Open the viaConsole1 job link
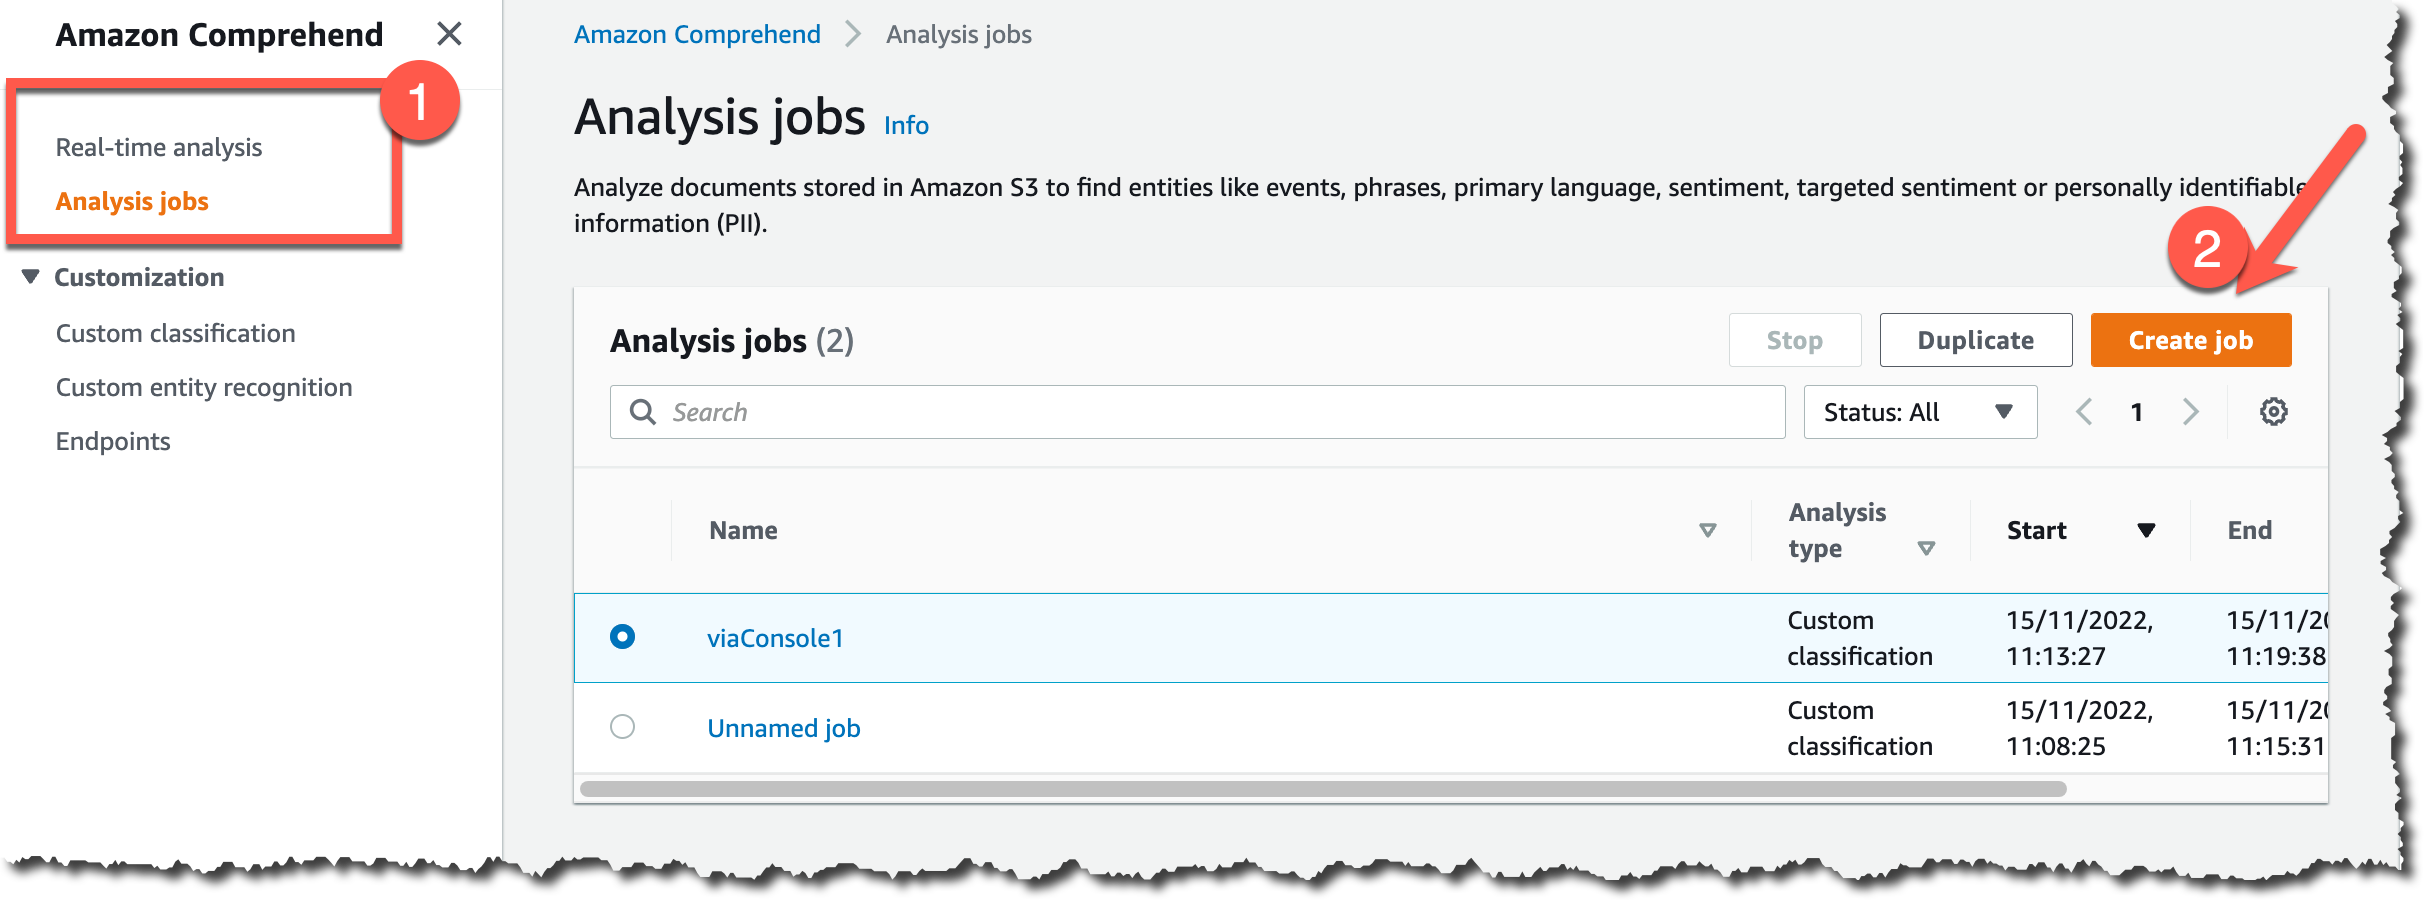Screen dimensions: 2424x900 tap(775, 638)
